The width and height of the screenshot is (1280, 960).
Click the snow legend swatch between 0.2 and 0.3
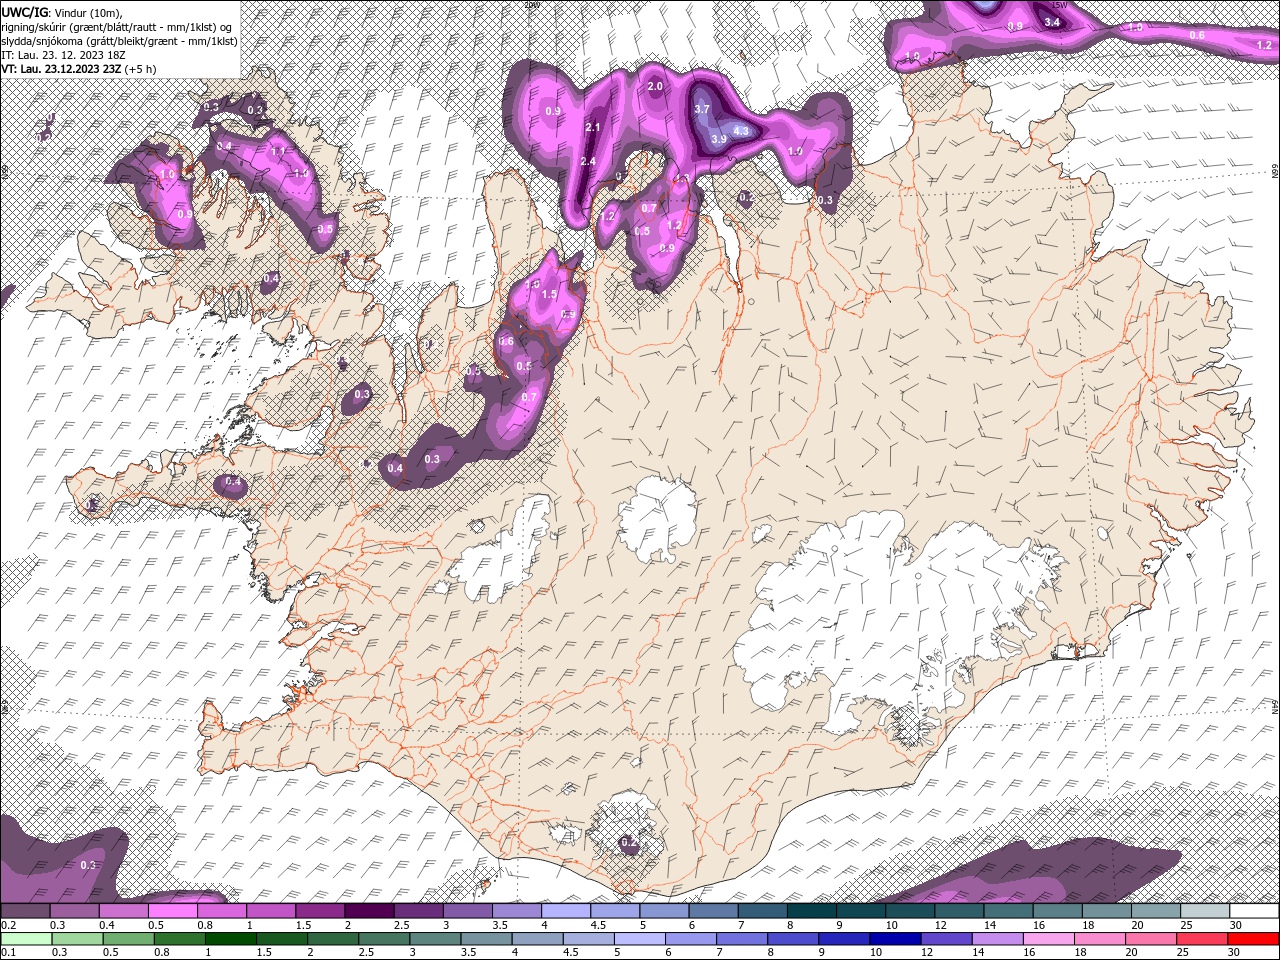(x=25, y=911)
